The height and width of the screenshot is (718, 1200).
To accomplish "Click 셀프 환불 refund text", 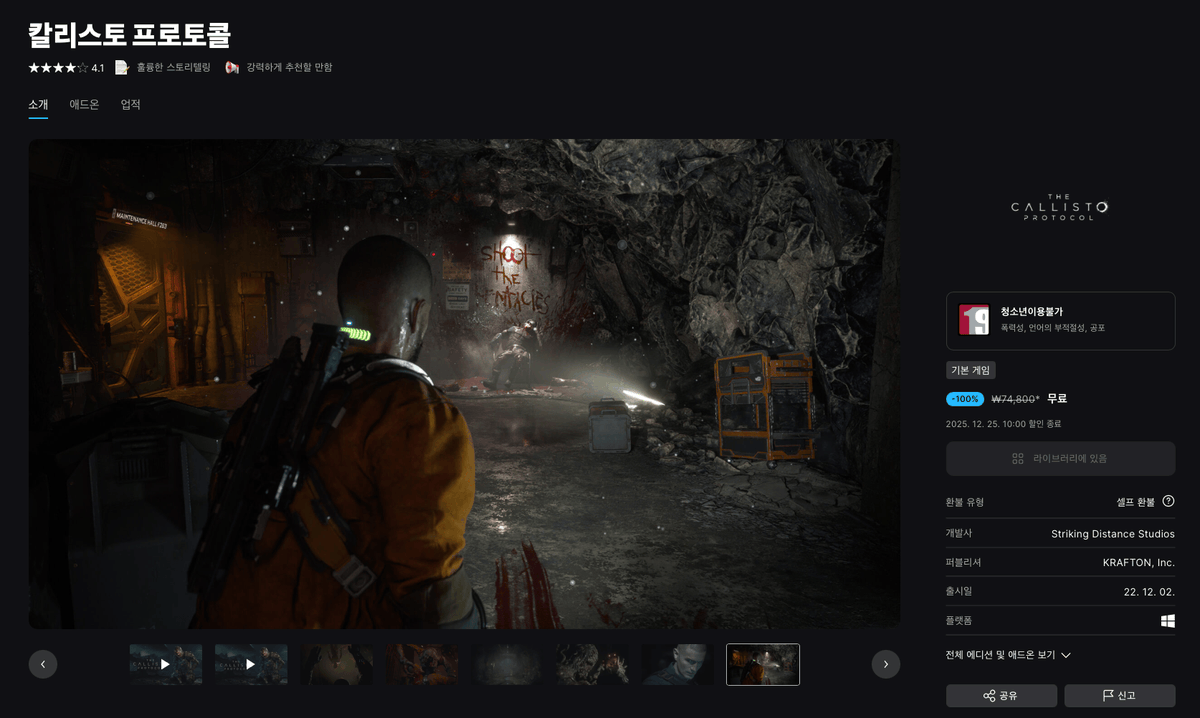I will 1135,502.
